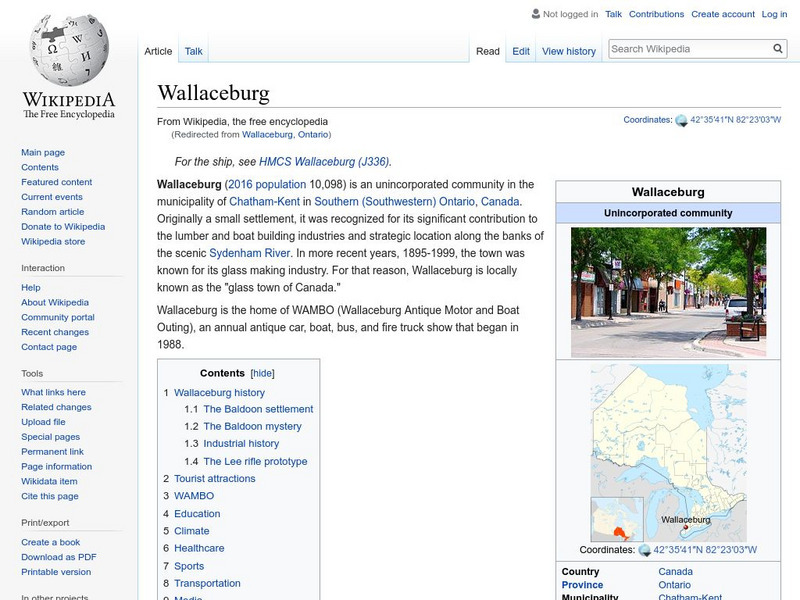Jump to Healthcare section
This screenshot has height=600, width=800.
point(199,548)
